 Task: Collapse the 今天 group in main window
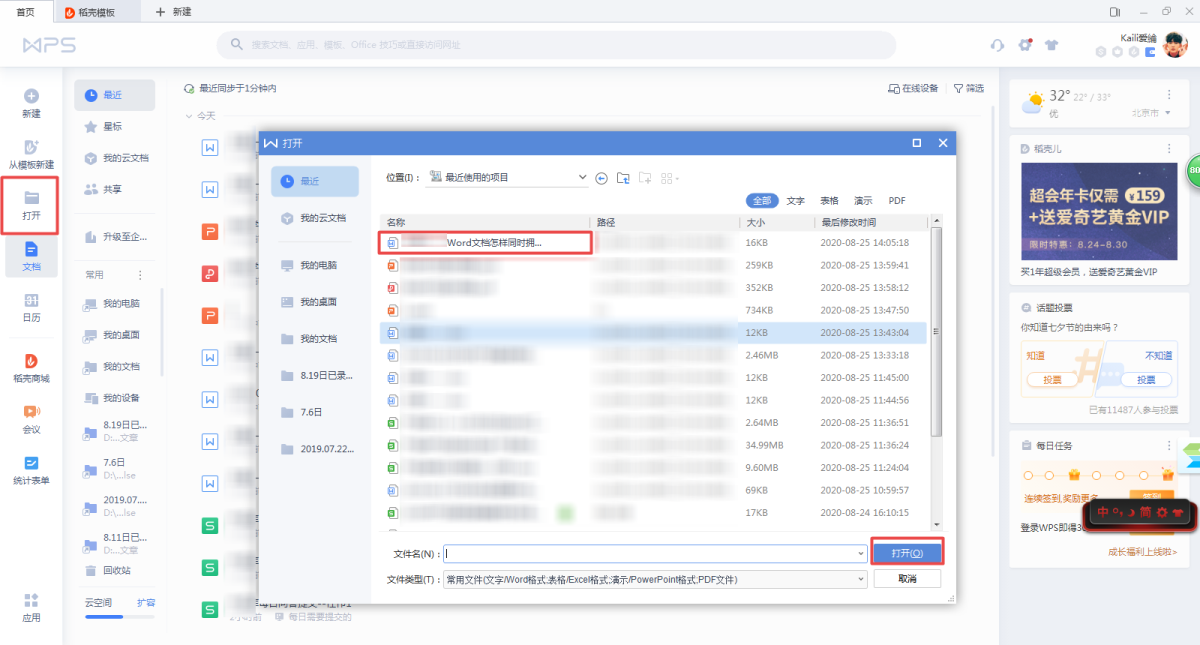188,116
